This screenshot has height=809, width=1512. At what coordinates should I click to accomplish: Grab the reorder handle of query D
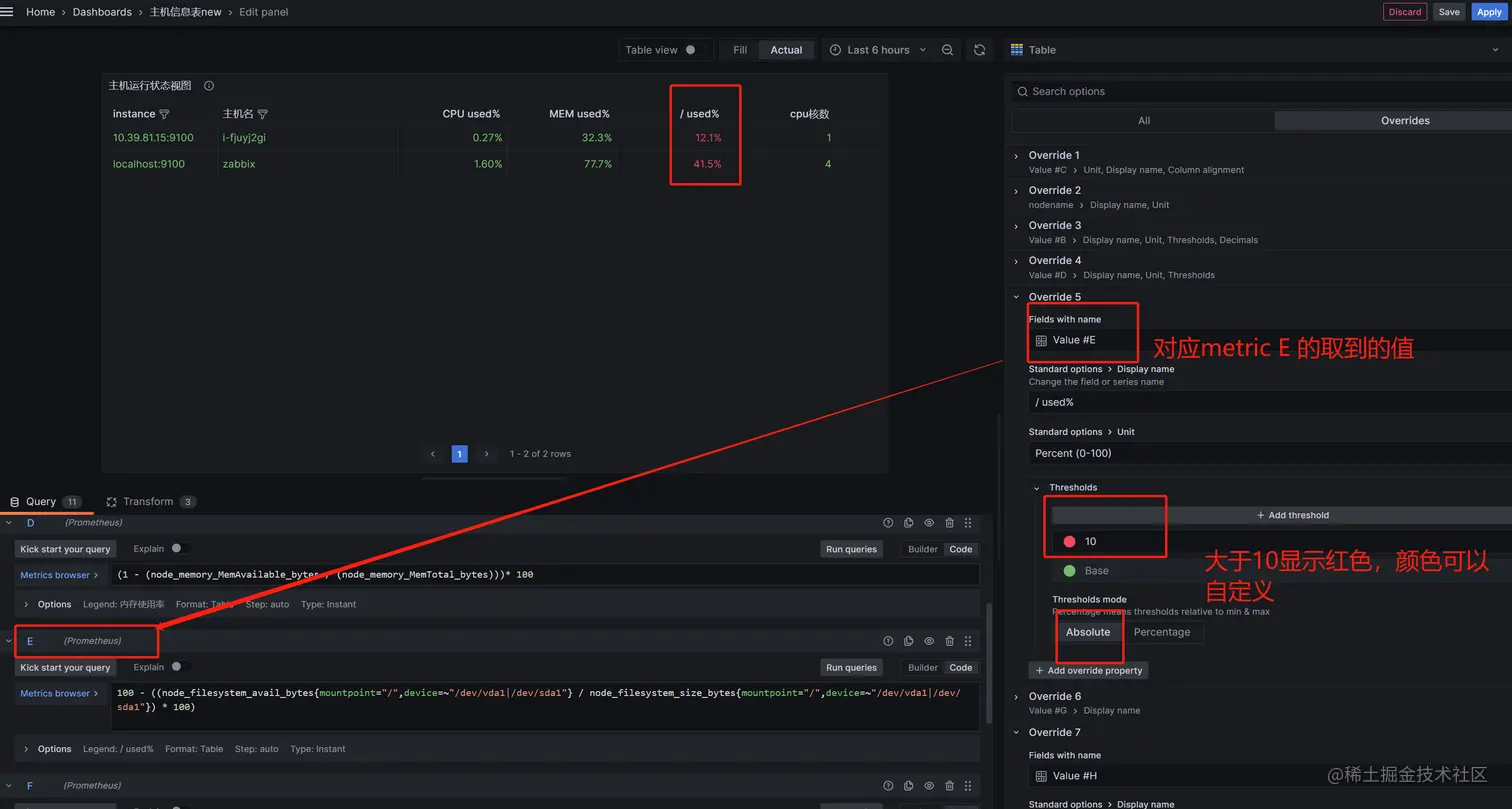[968, 523]
